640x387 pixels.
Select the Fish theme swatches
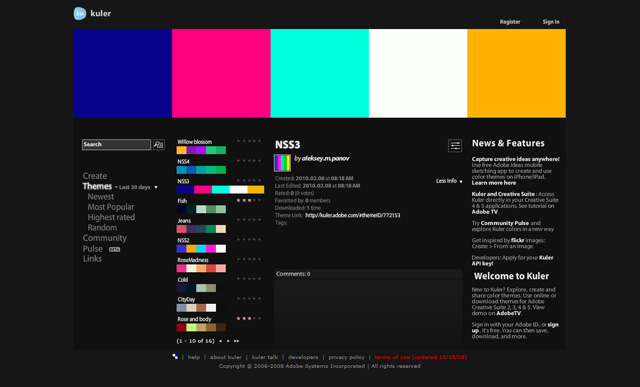(x=201, y=209)
